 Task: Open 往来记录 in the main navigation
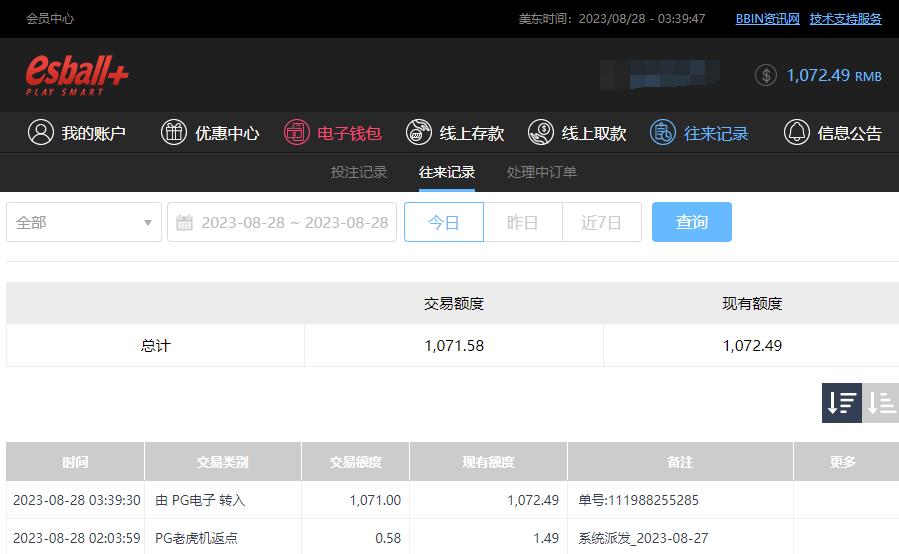[699, 133]
